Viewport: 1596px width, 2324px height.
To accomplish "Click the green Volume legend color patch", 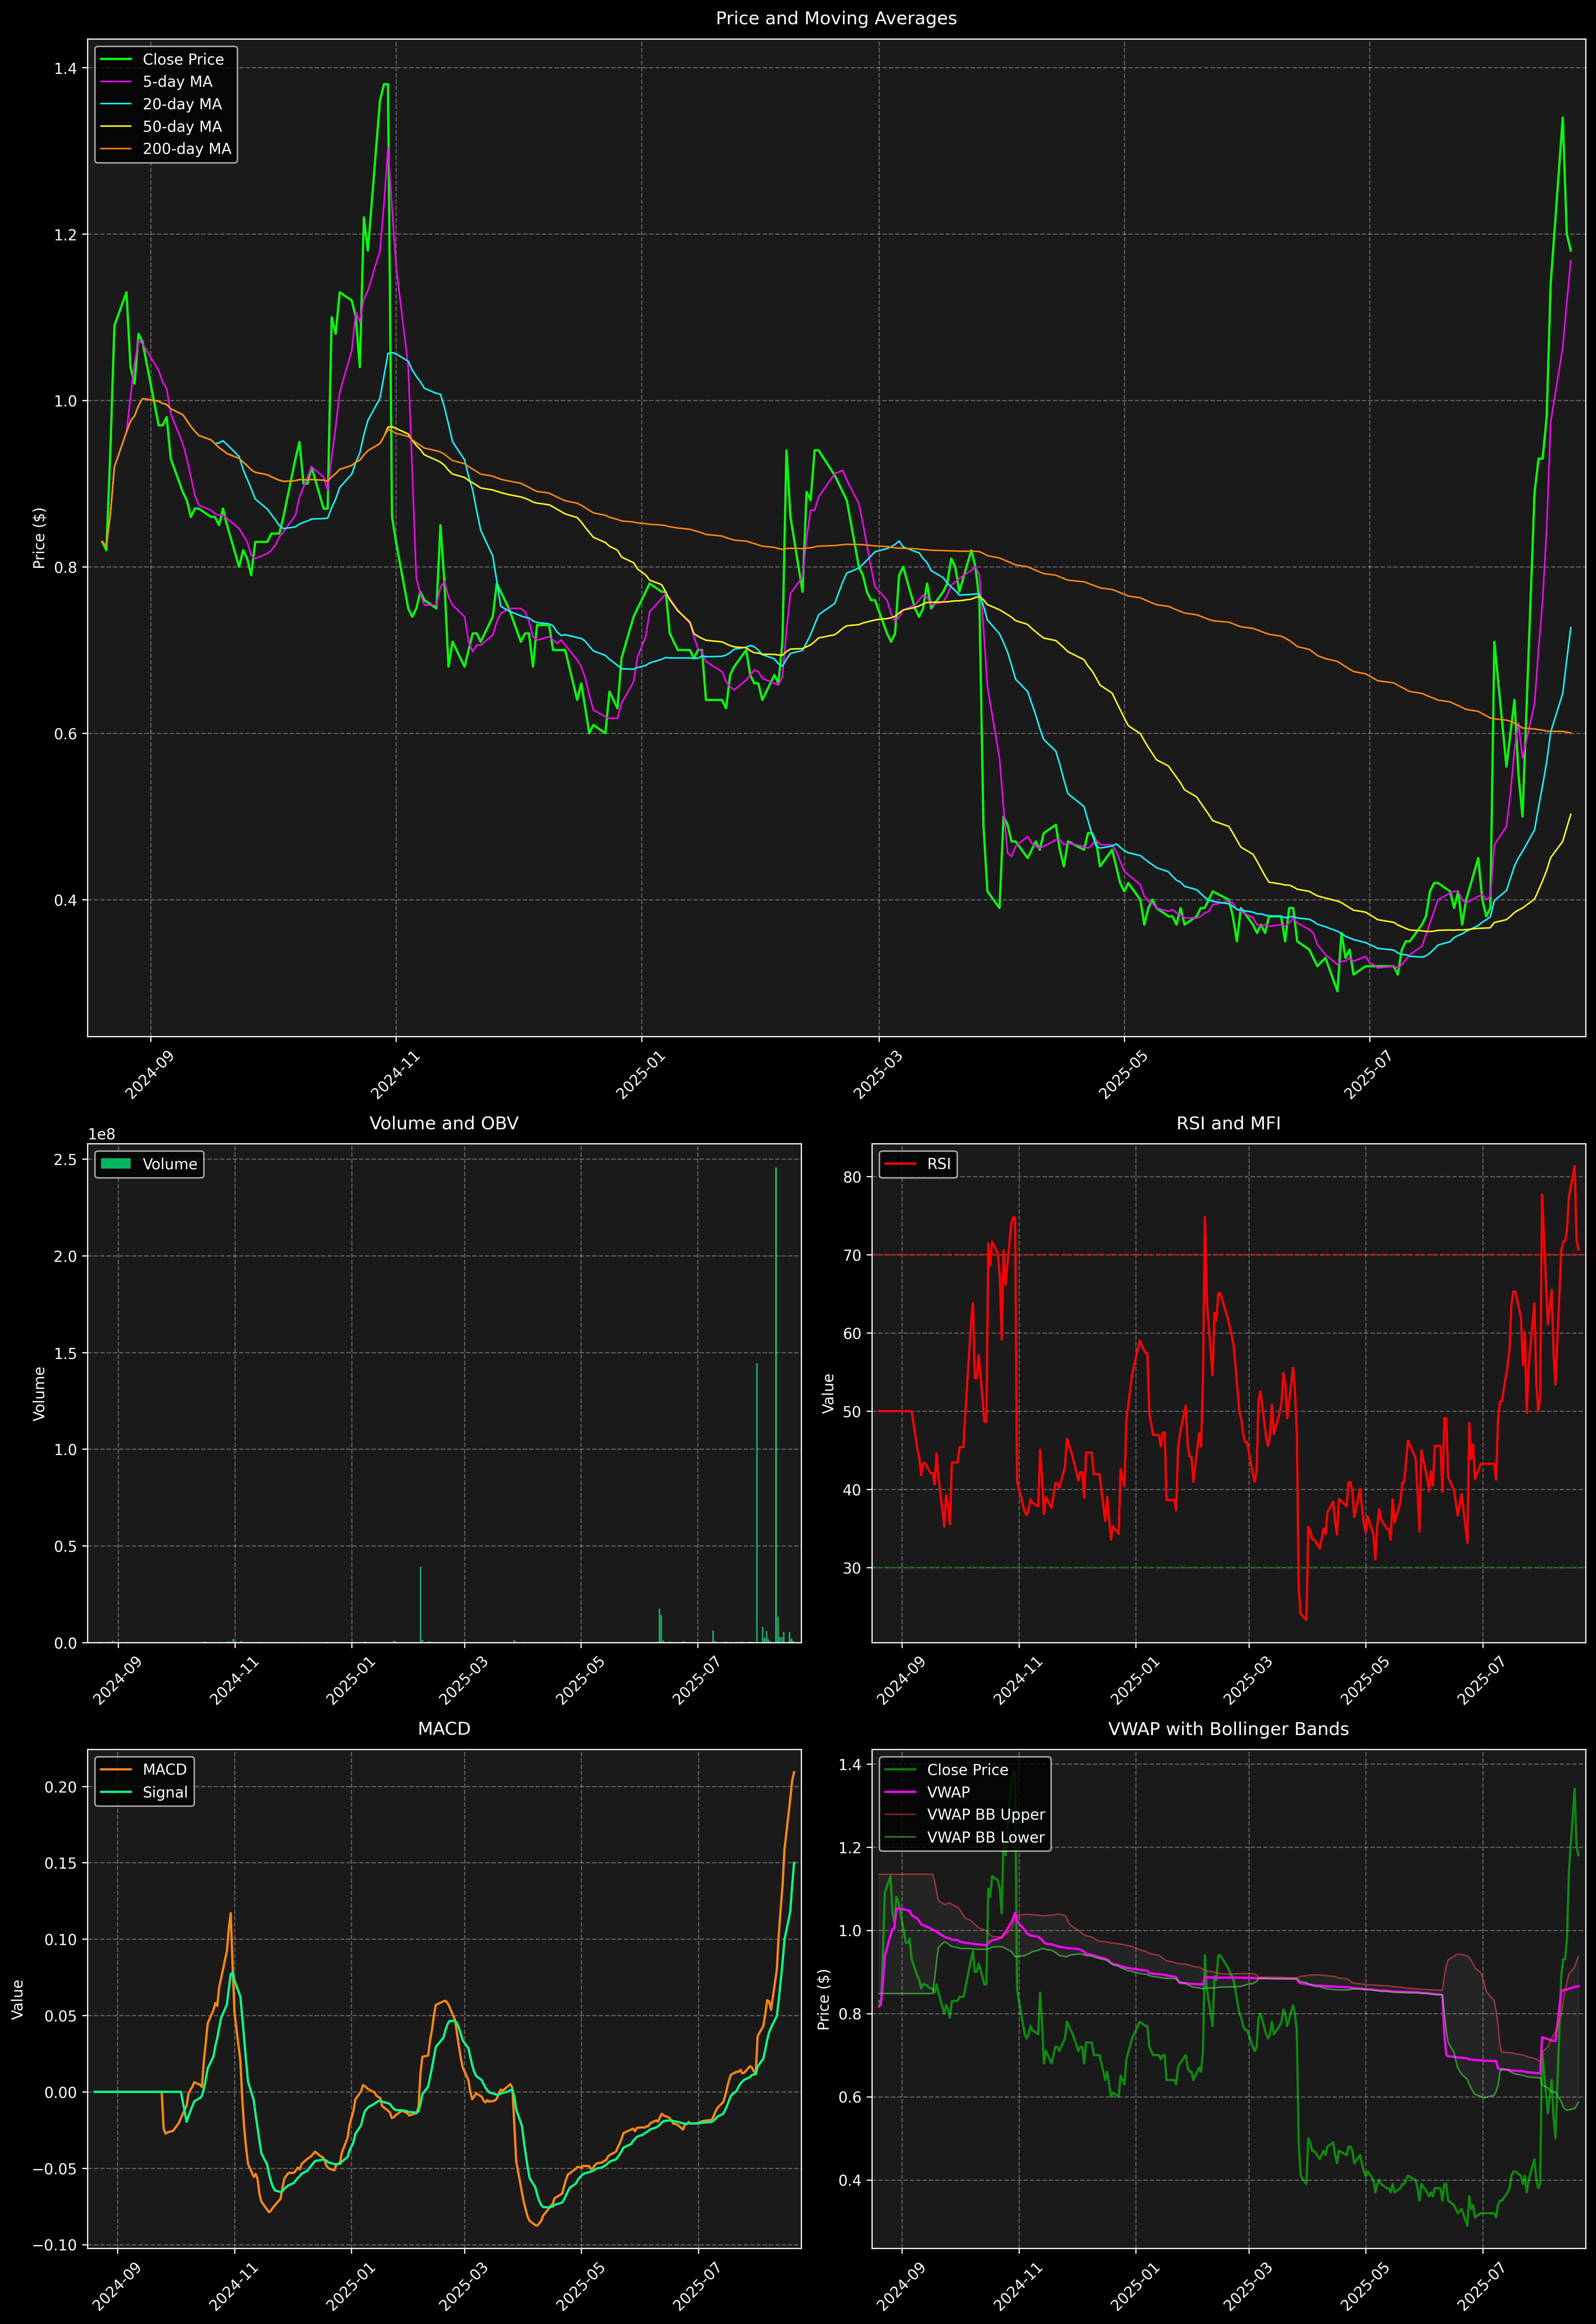I will [116, 1164].
